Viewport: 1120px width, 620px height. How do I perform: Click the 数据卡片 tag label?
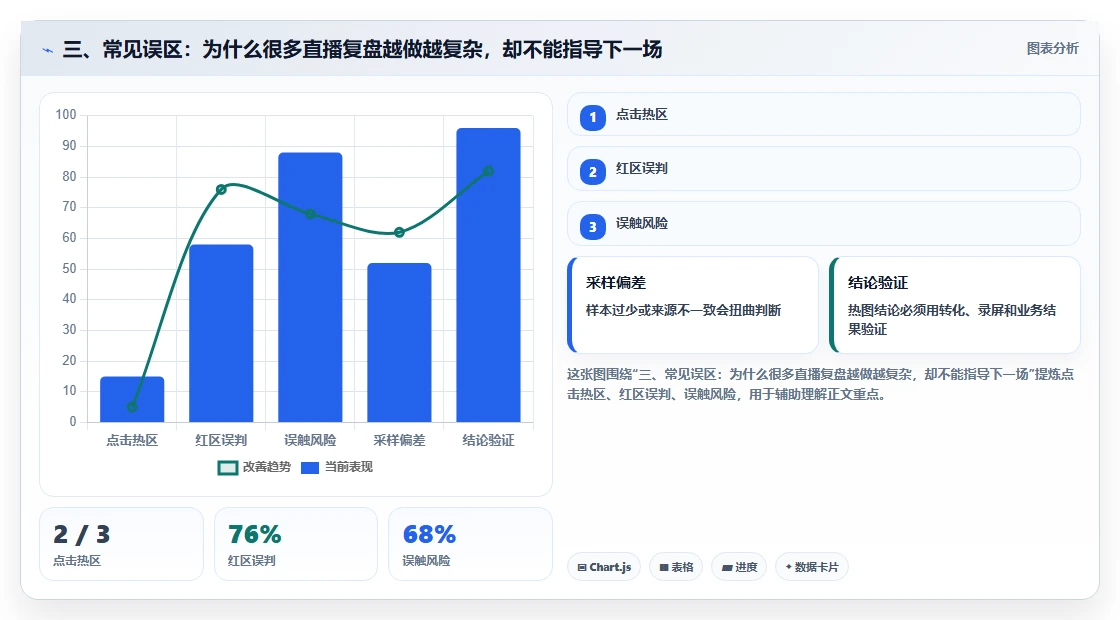coord(816,567)
